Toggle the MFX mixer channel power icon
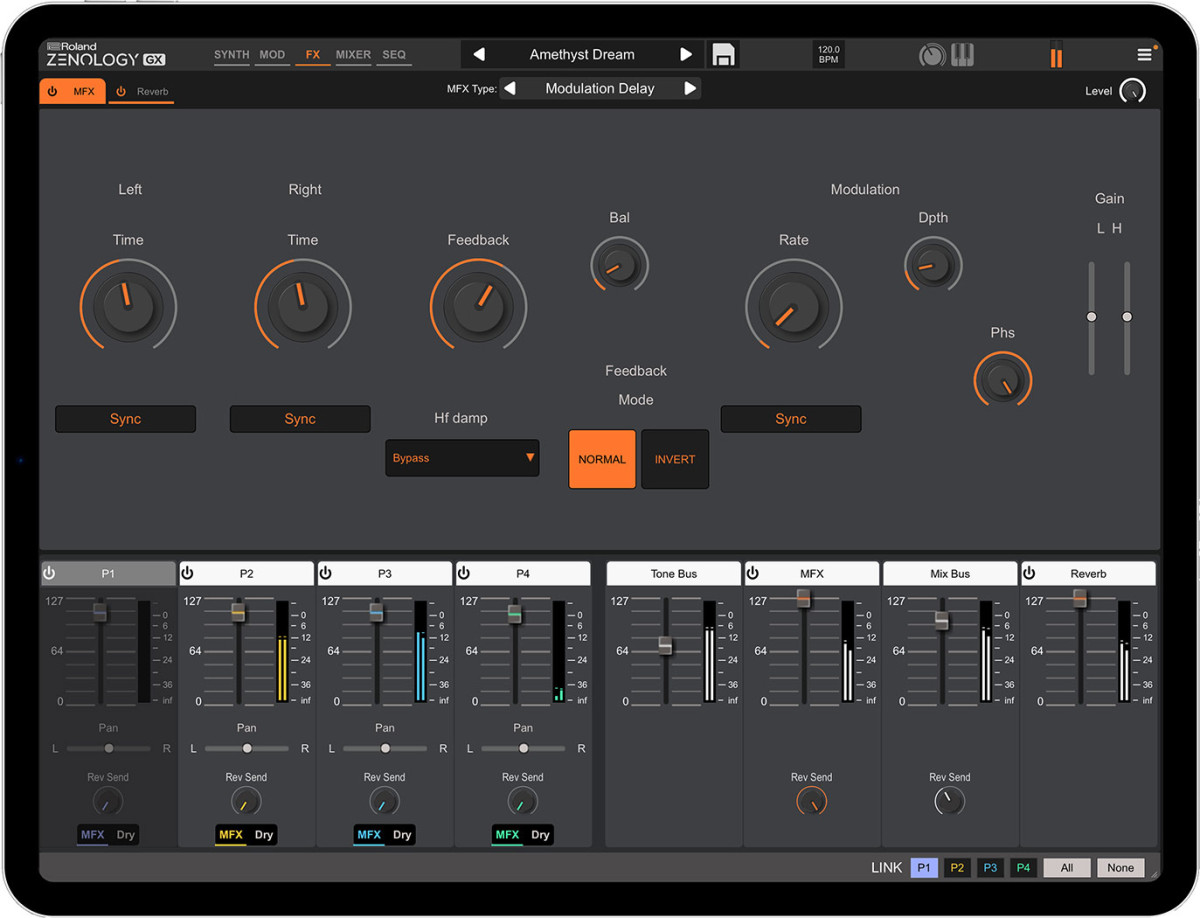 click(x=753, y=574)
